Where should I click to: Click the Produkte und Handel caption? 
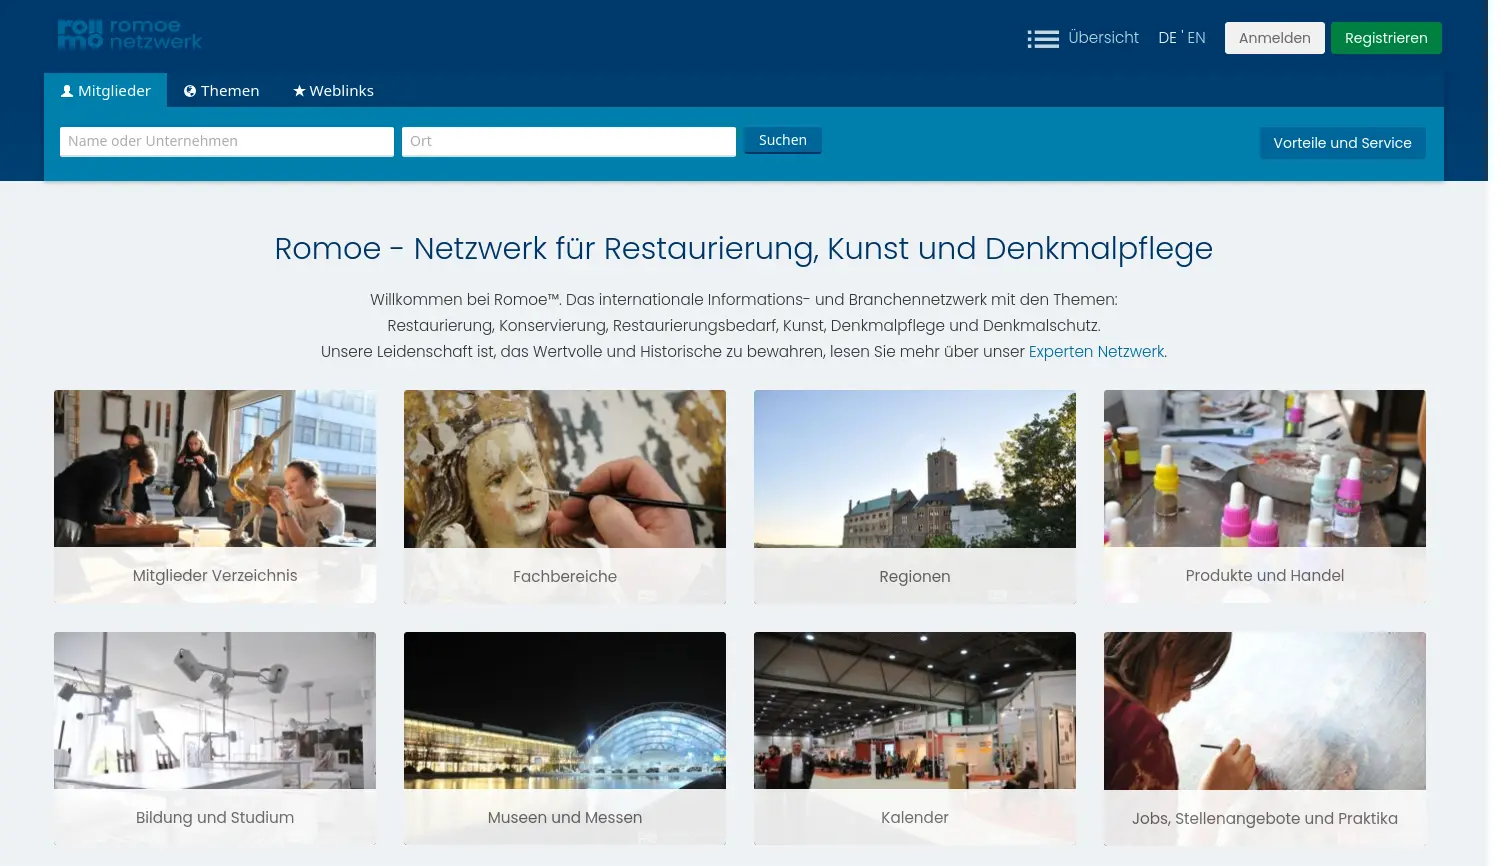pos(1265,576)
